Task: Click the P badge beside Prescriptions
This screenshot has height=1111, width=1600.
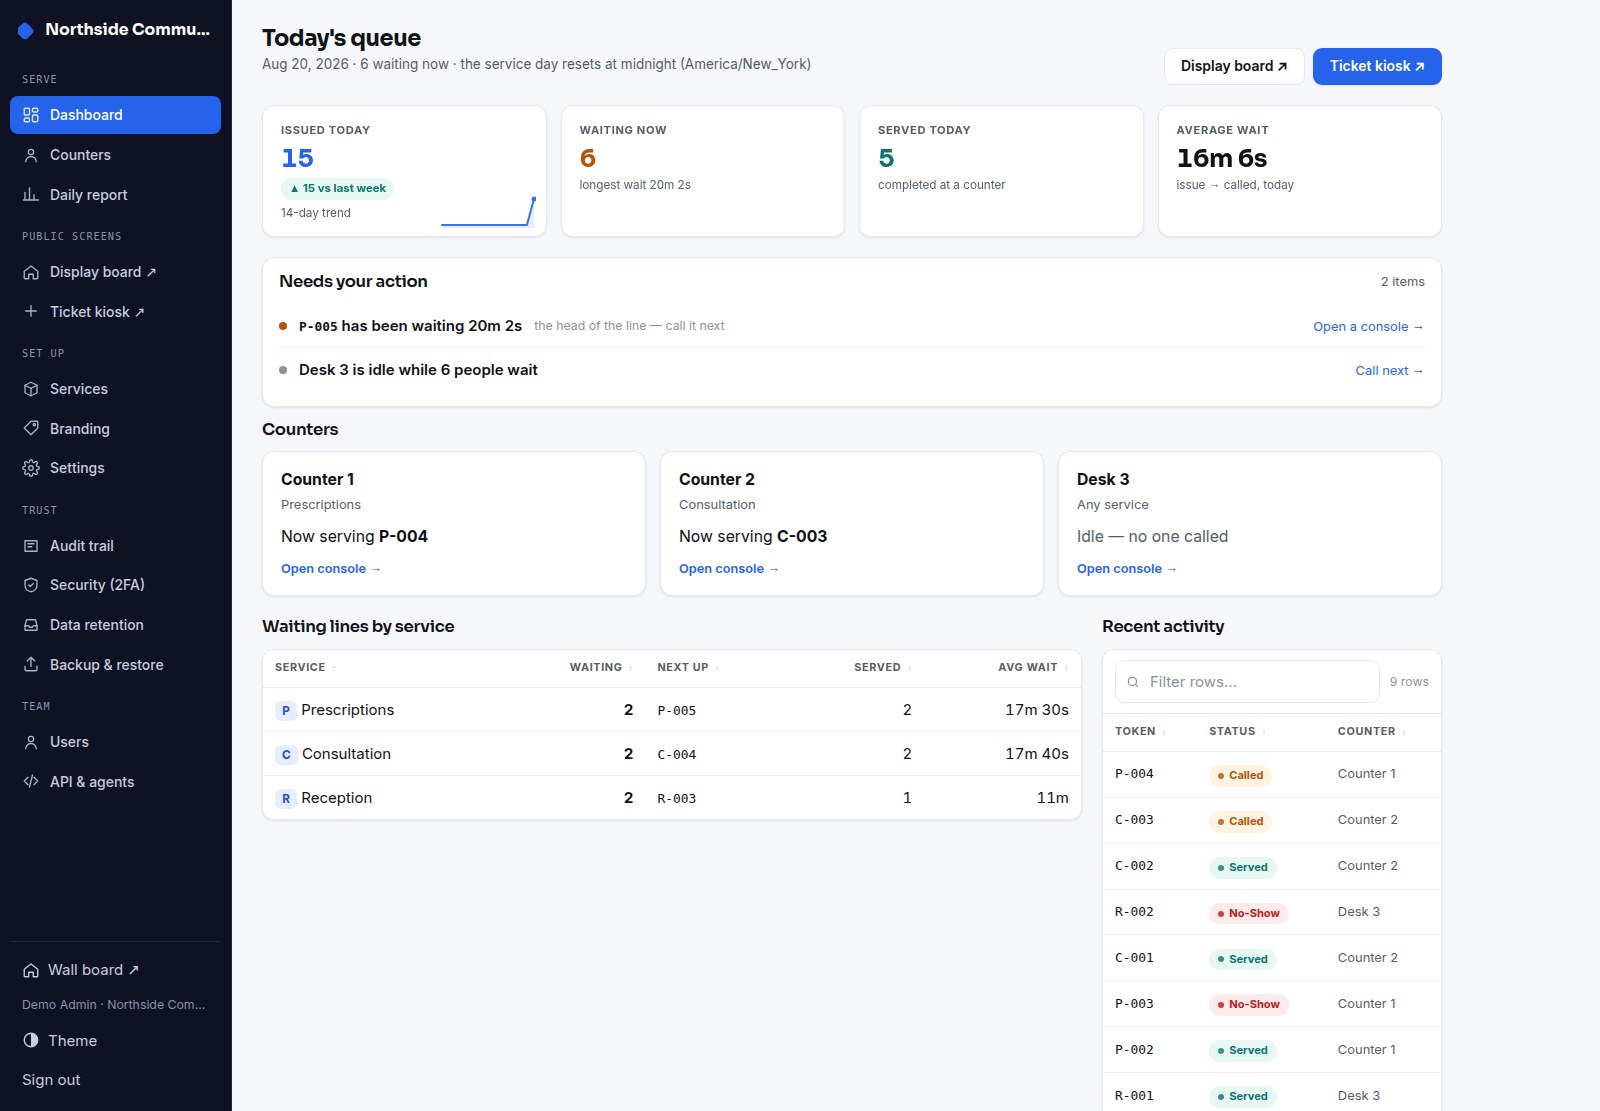Action: click(285, 711)
